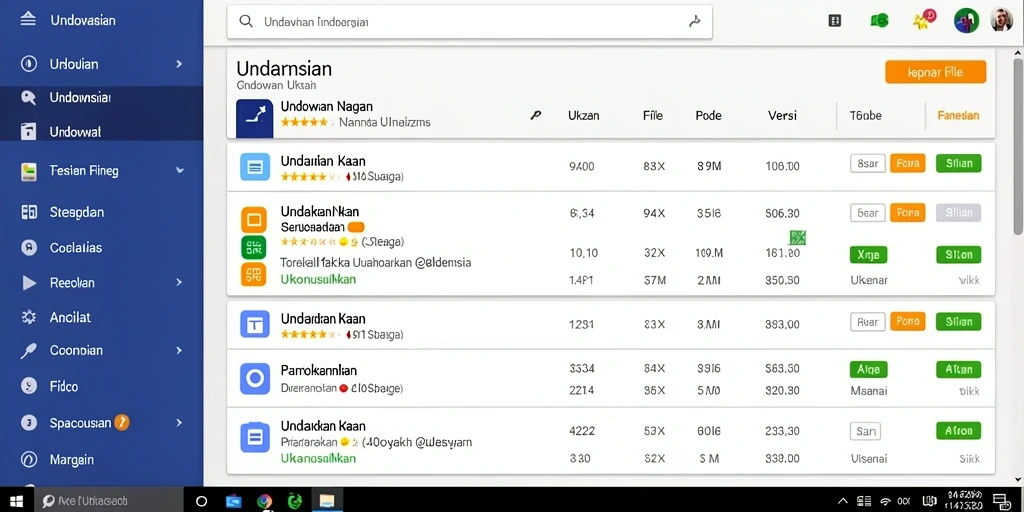Click the taskbar search box
The height and width of the screenshot is (512, 1024).
tap(108, 501)
